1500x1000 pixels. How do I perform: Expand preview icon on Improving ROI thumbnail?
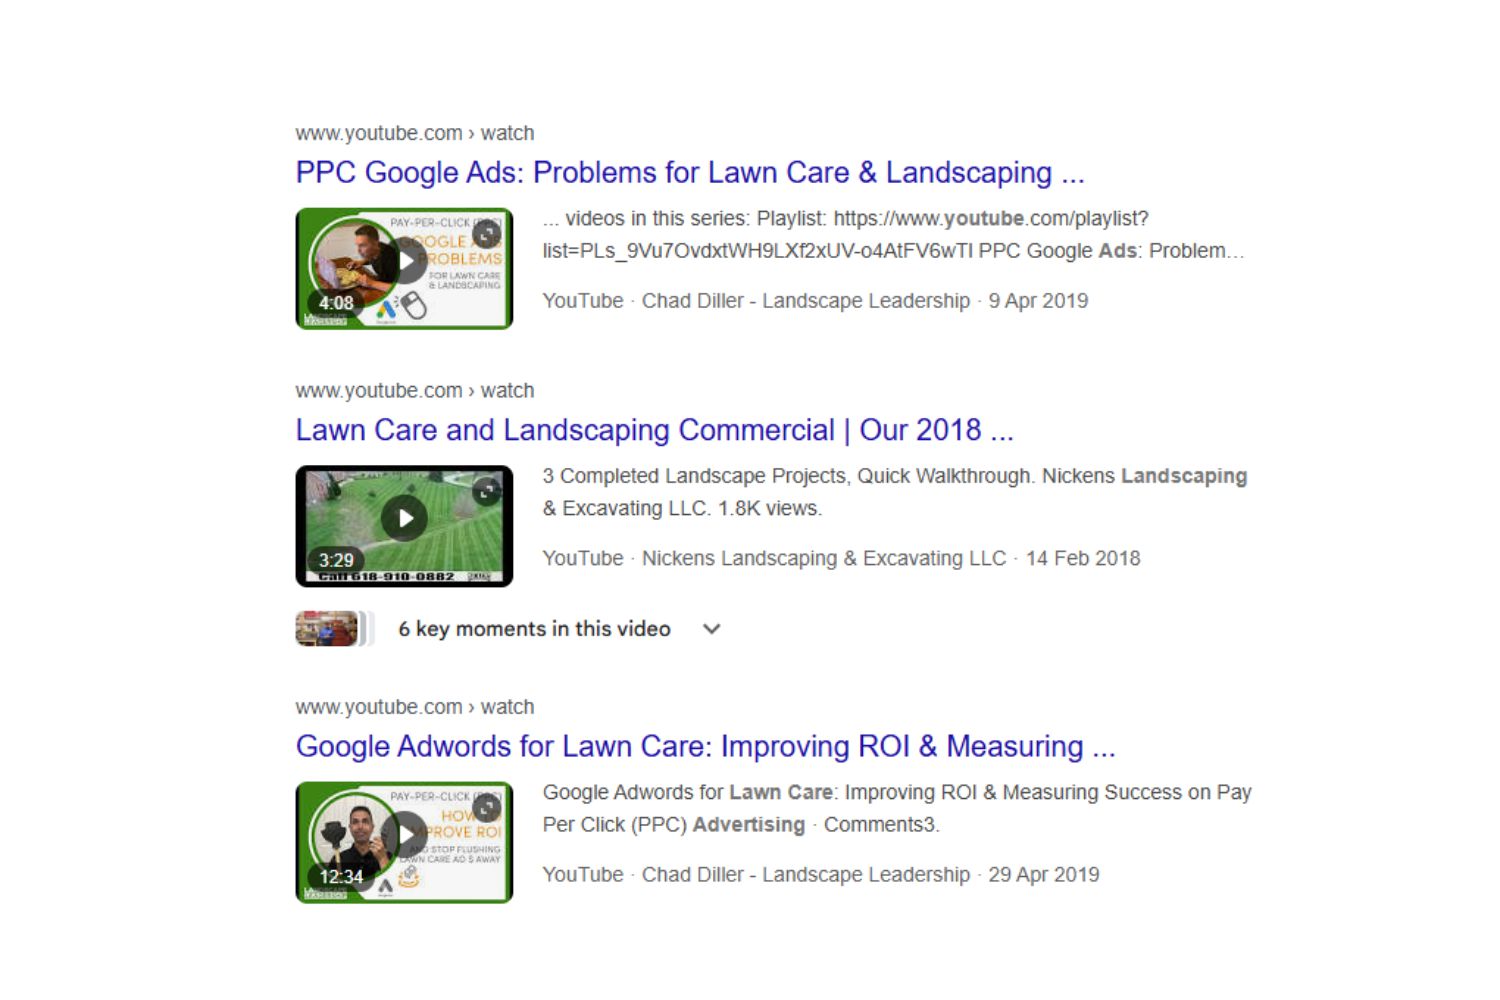tap(487, 807)
